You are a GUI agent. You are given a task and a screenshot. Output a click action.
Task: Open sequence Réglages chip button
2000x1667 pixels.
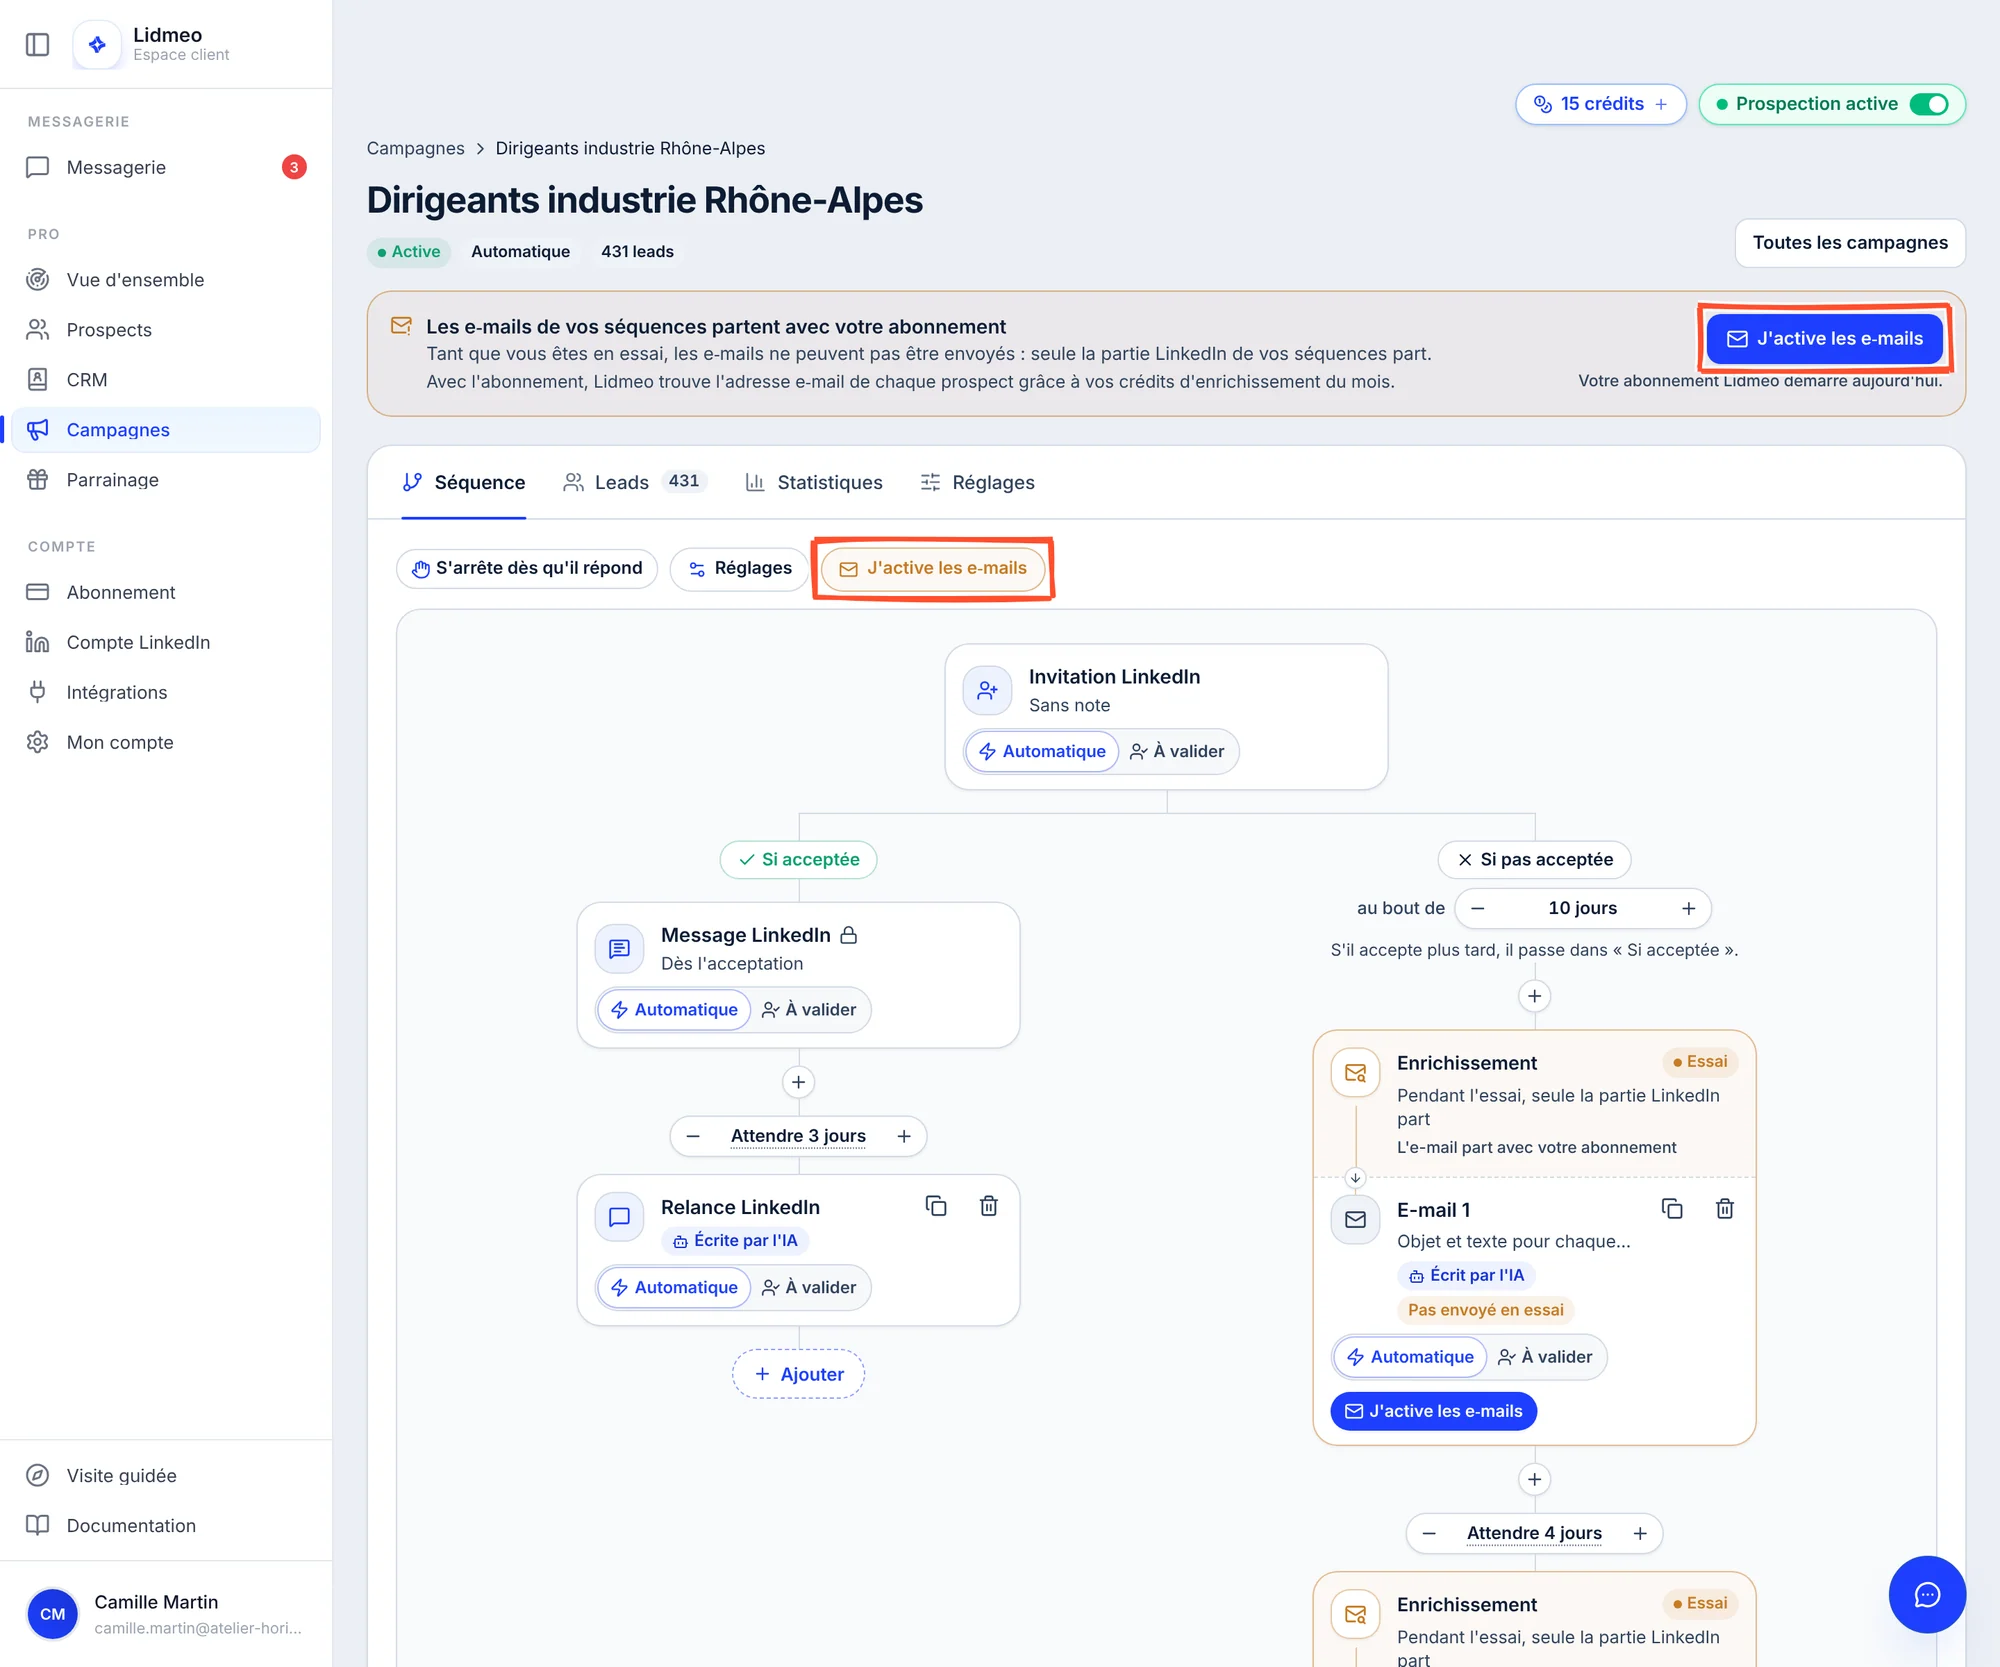(x=739, y=568)
